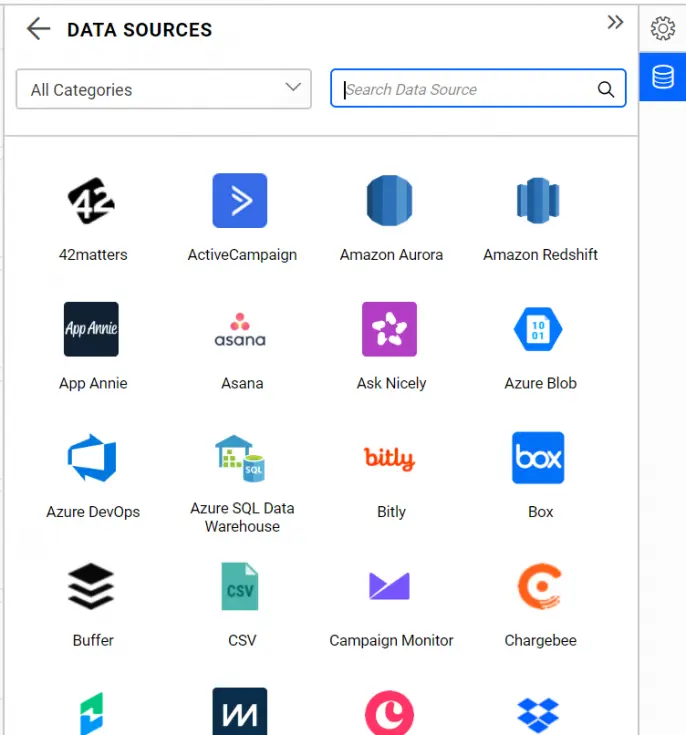
Task: Click the Asana connector icon
Action: point(240,329)
